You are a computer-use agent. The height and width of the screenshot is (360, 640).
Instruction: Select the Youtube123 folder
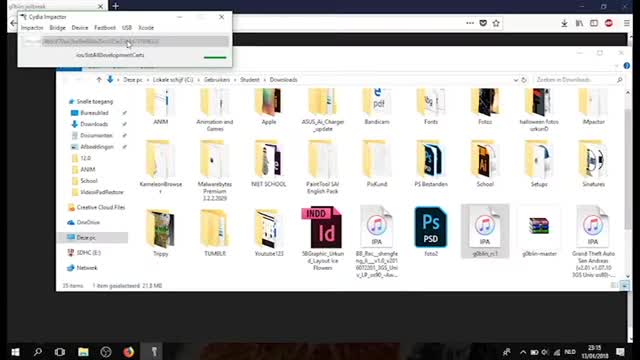click(269, 232)
